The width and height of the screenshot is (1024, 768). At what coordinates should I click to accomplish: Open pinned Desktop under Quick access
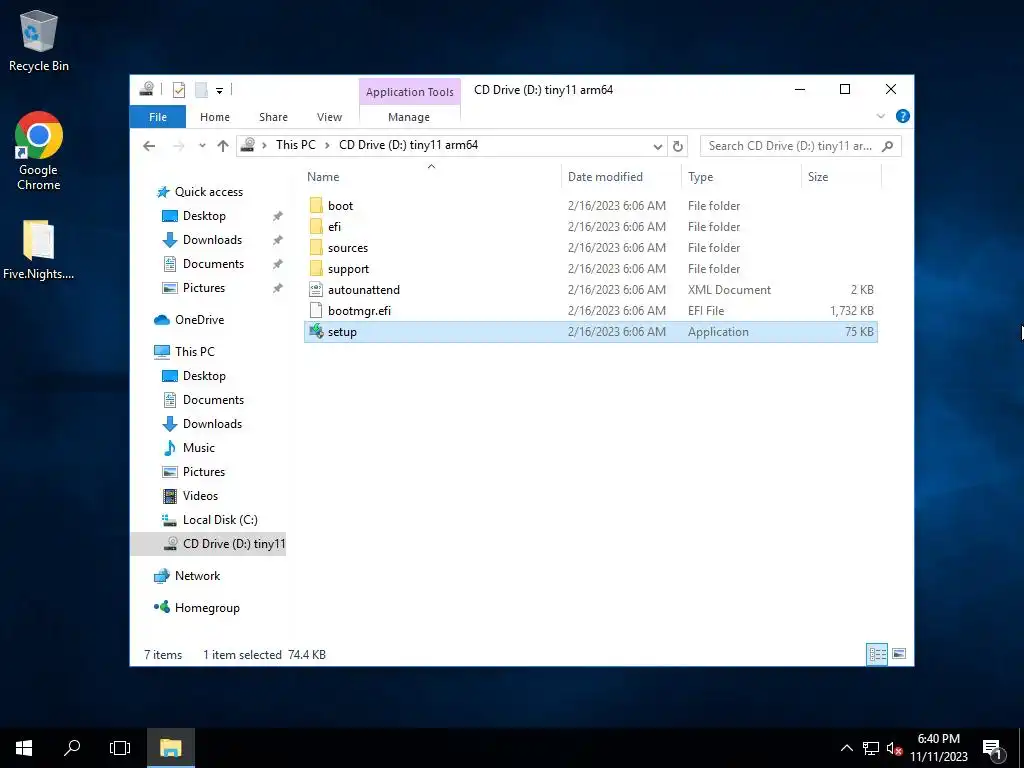(204, 216)
